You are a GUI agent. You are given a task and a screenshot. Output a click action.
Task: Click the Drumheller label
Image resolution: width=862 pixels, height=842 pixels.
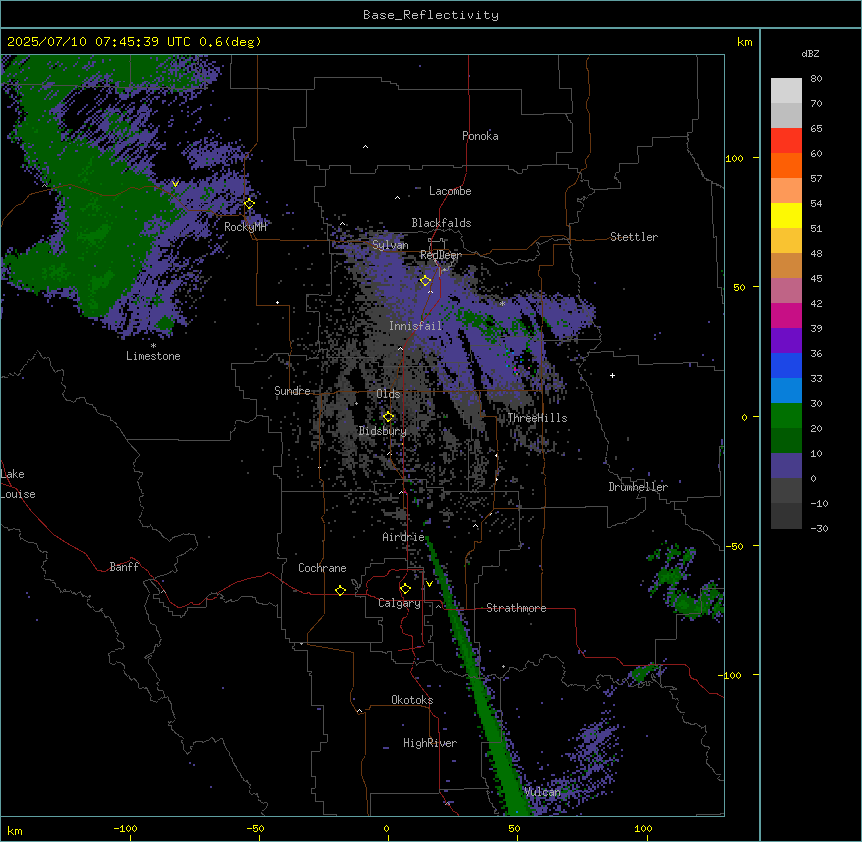coord(638,487)
